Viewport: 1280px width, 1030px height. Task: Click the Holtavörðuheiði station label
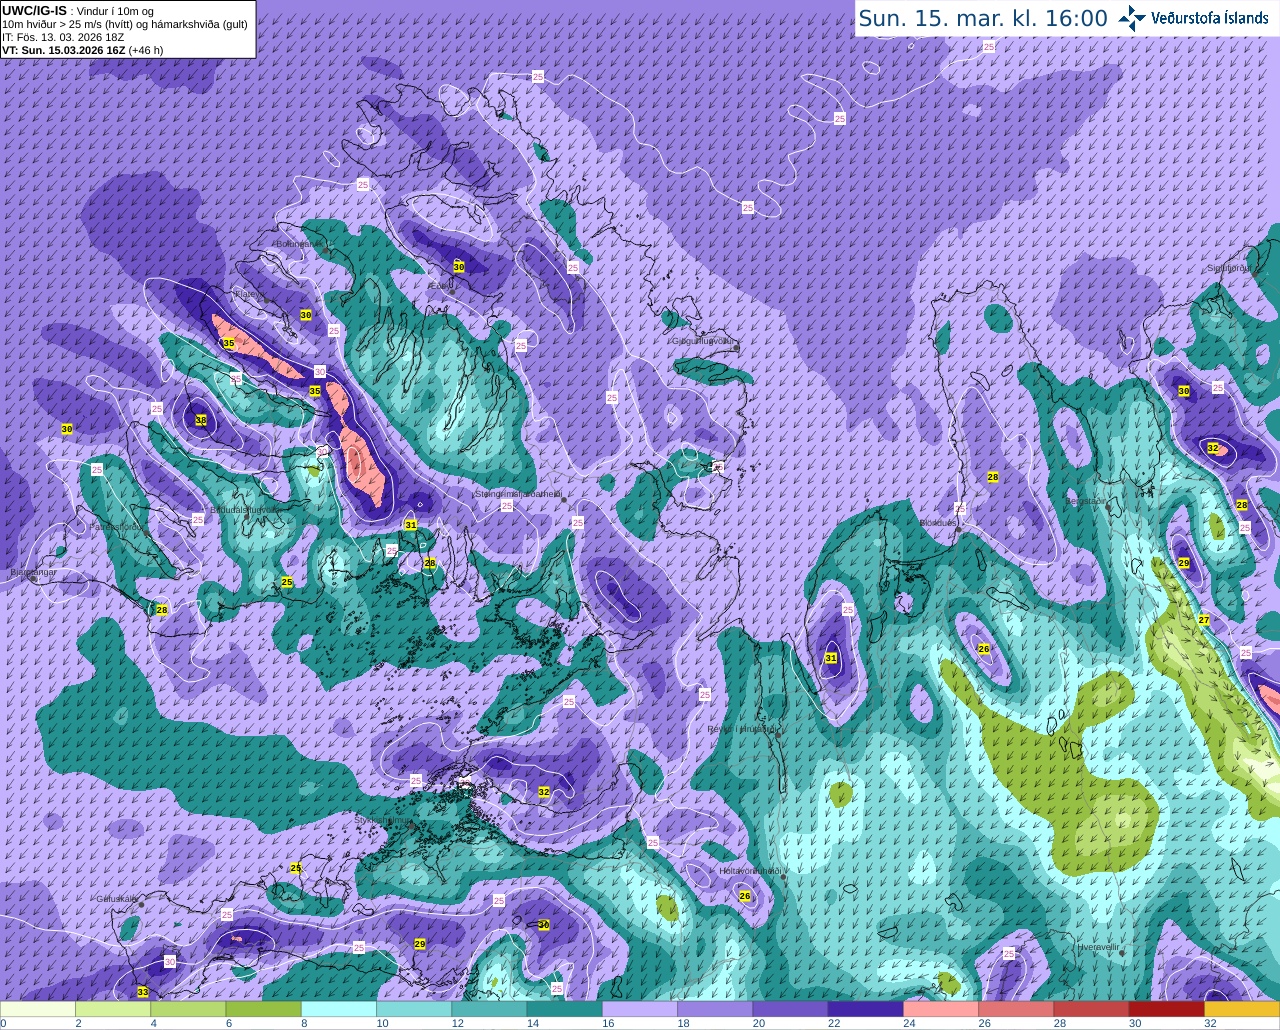pos(750,871)
